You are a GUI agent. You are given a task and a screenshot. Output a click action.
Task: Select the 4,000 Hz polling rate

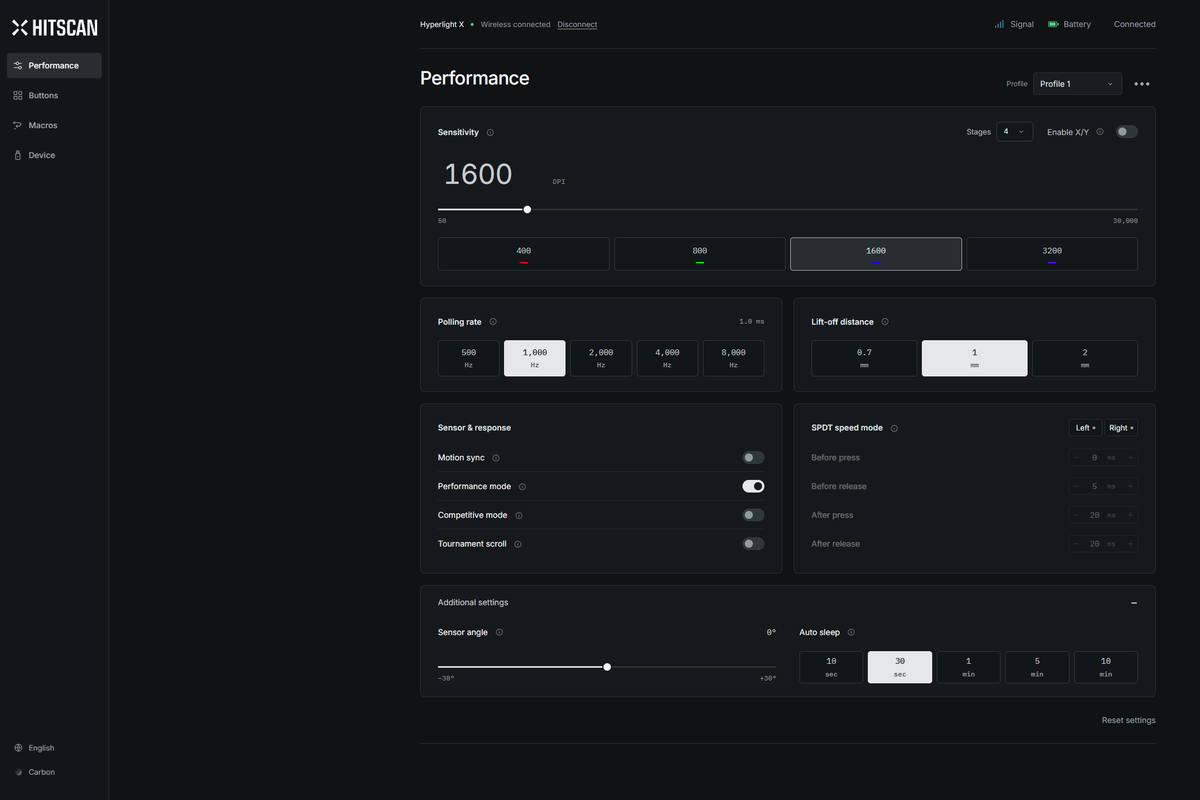click(x=667, y=358)
